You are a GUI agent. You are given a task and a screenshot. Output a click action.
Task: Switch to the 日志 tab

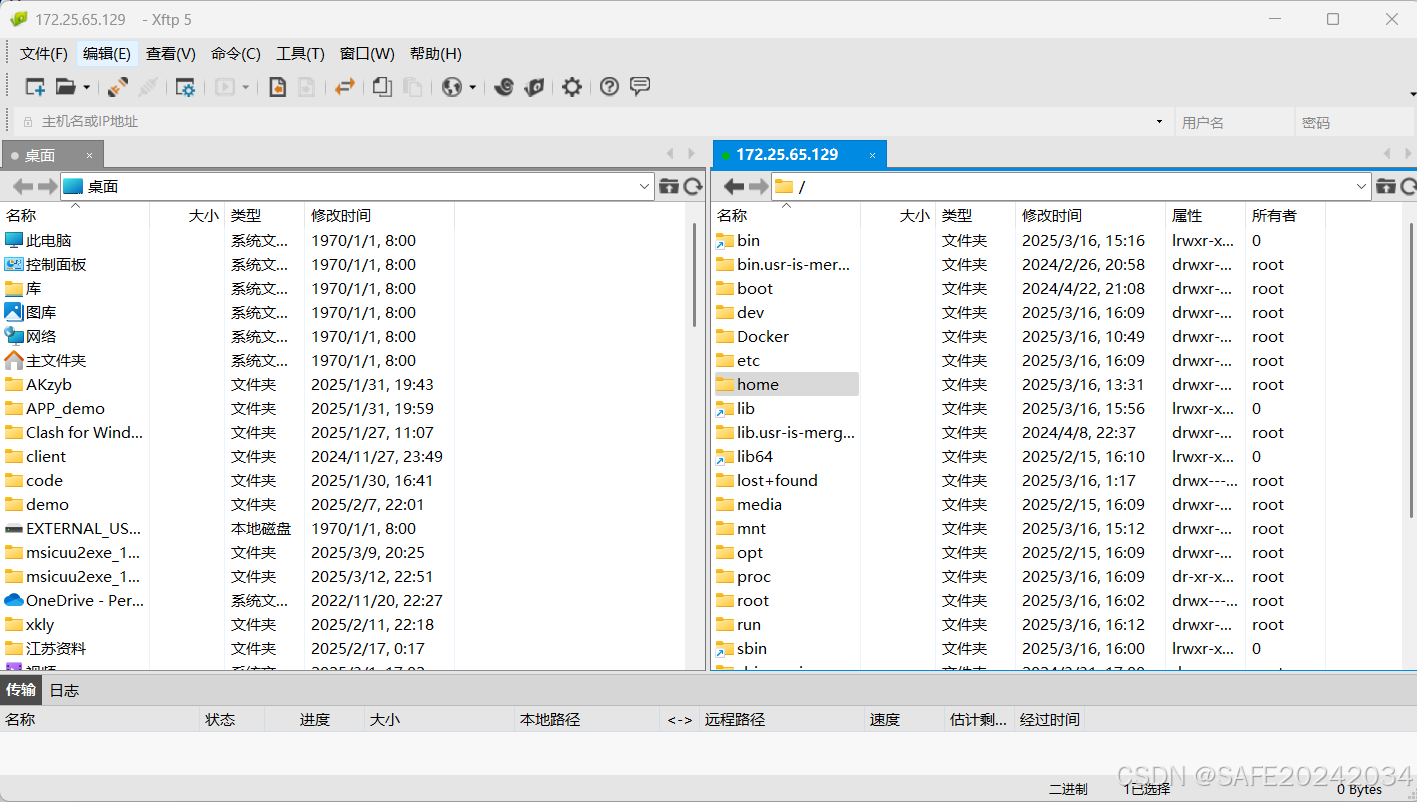(63, 689)
